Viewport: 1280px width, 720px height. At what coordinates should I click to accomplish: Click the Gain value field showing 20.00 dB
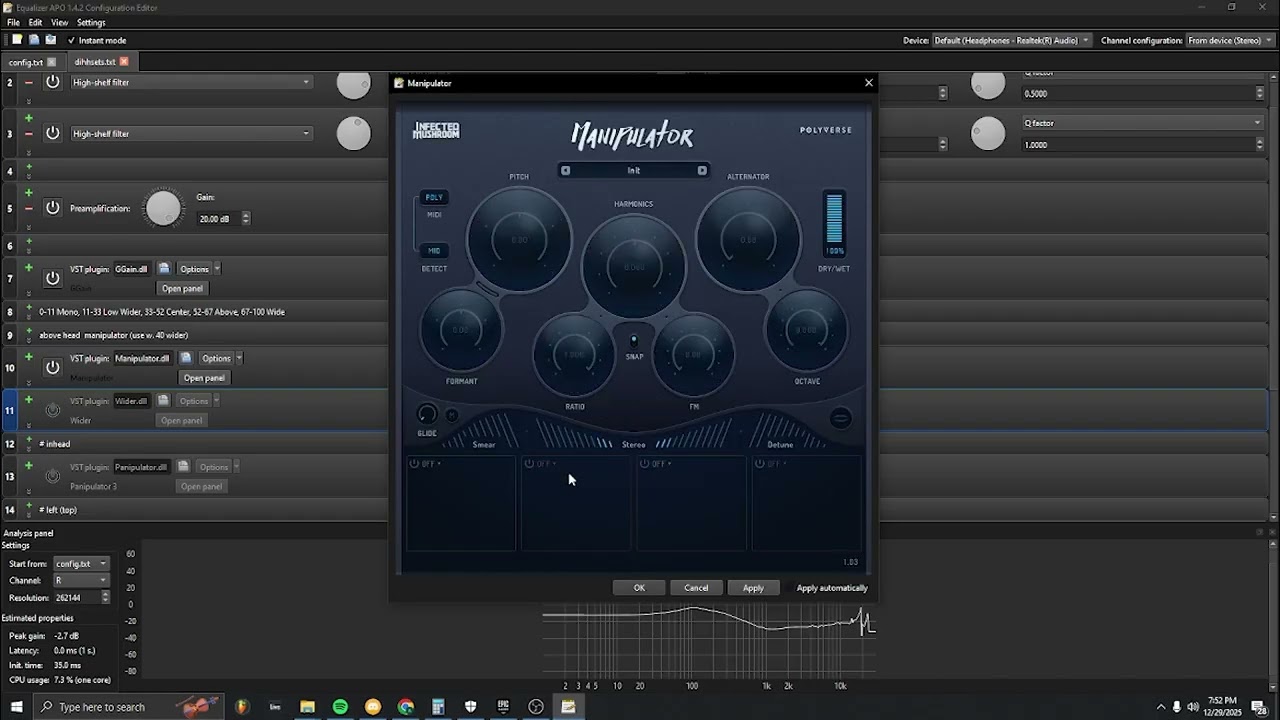tap(219, 219)
